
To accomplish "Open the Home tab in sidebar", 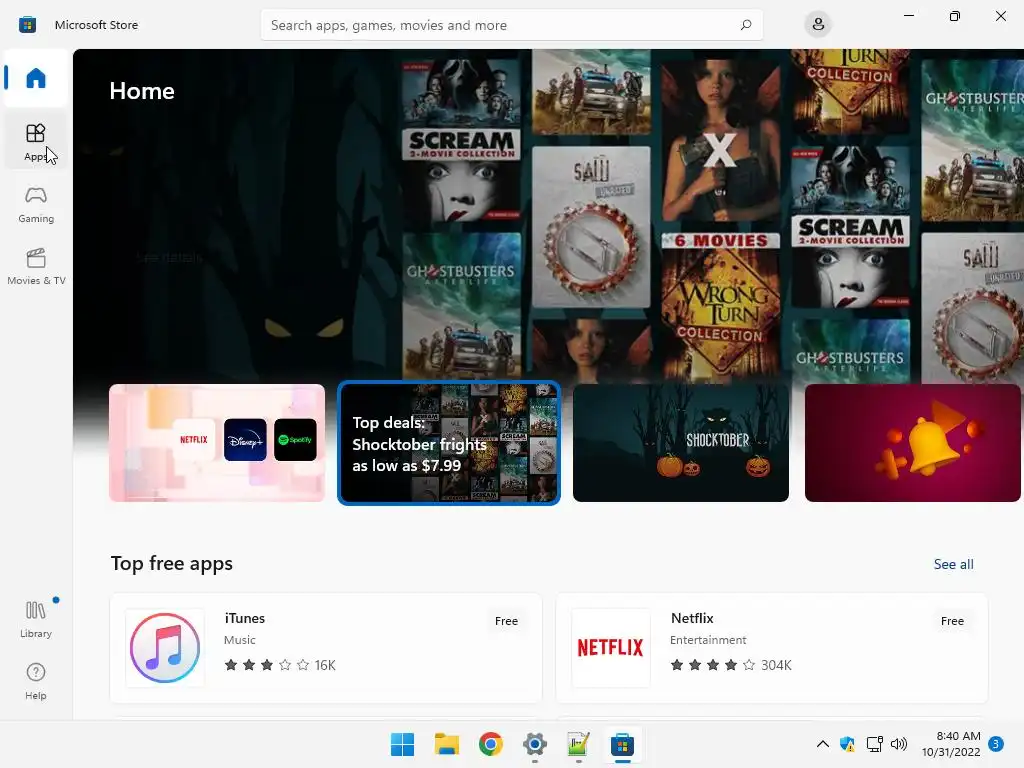I will point(36,78).
